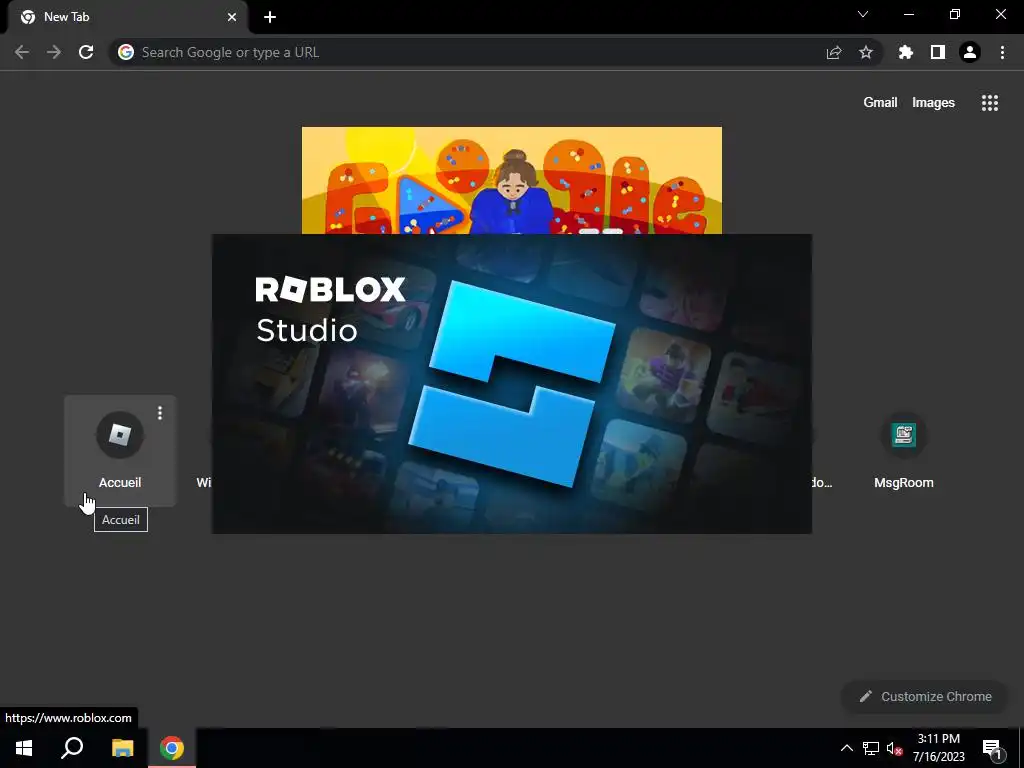Open the MsgRoom shortcut
Image resolution: width=1024 pixels, height=768 pixels.
click(904, 451)
